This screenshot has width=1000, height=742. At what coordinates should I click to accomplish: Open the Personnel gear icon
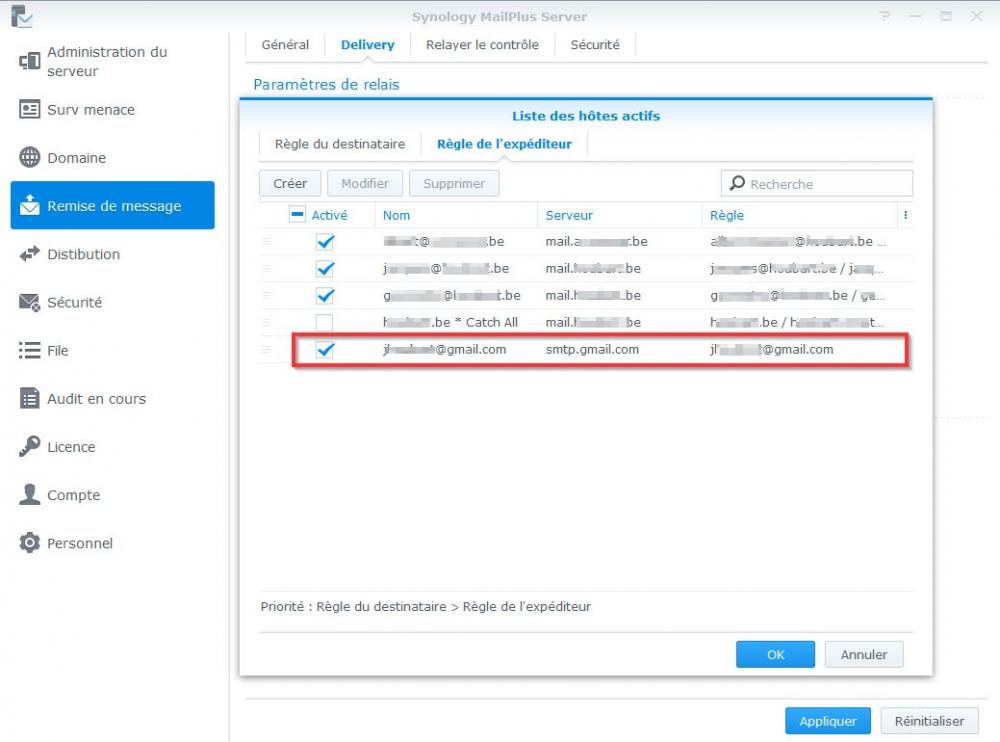click(29, 542)
